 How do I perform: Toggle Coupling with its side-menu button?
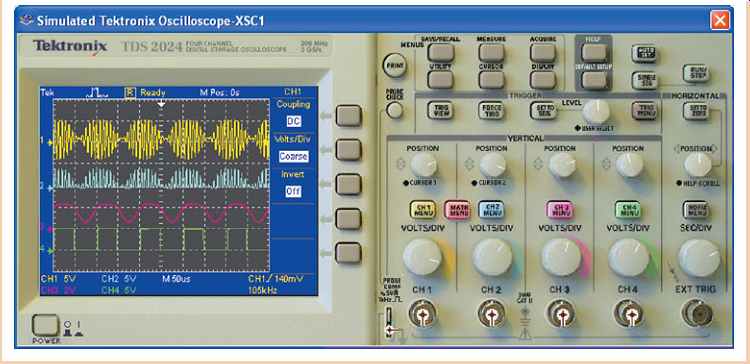tap(348, 116)
